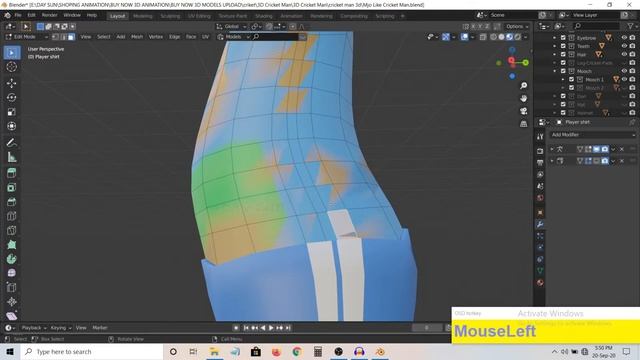
Task: Uncheck the Eyebrow collection checkbox
Action: (x=563, y=38)
